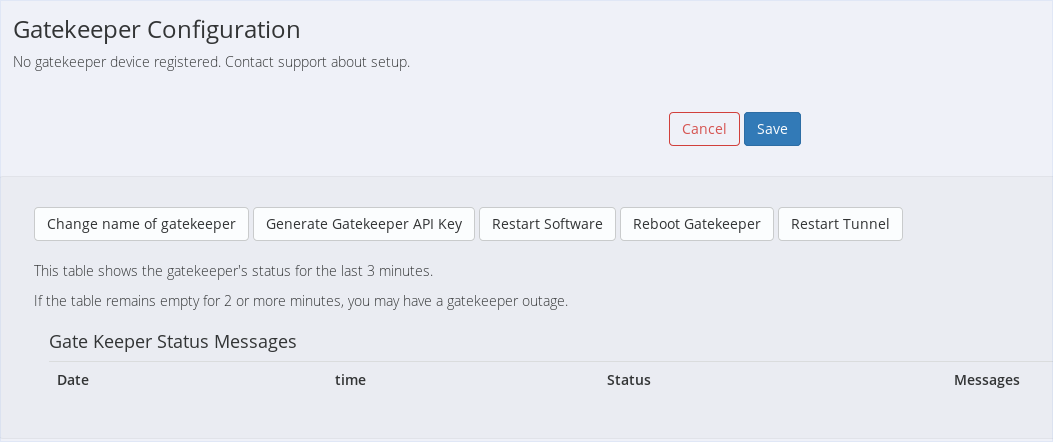Click the 'No gatekeeper device registered' sentence
1053x442 pixels.
pos(117,62)
